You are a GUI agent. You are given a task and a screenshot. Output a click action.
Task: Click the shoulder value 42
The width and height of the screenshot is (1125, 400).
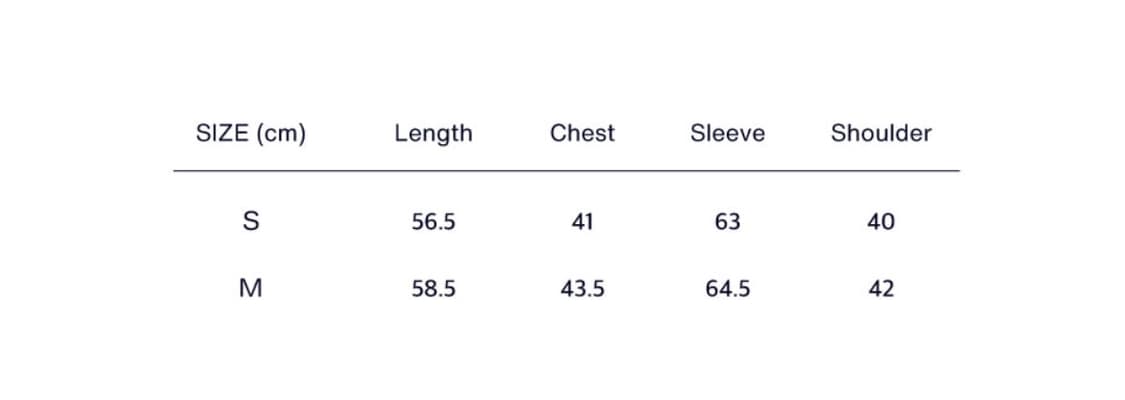tap(880, 290)
